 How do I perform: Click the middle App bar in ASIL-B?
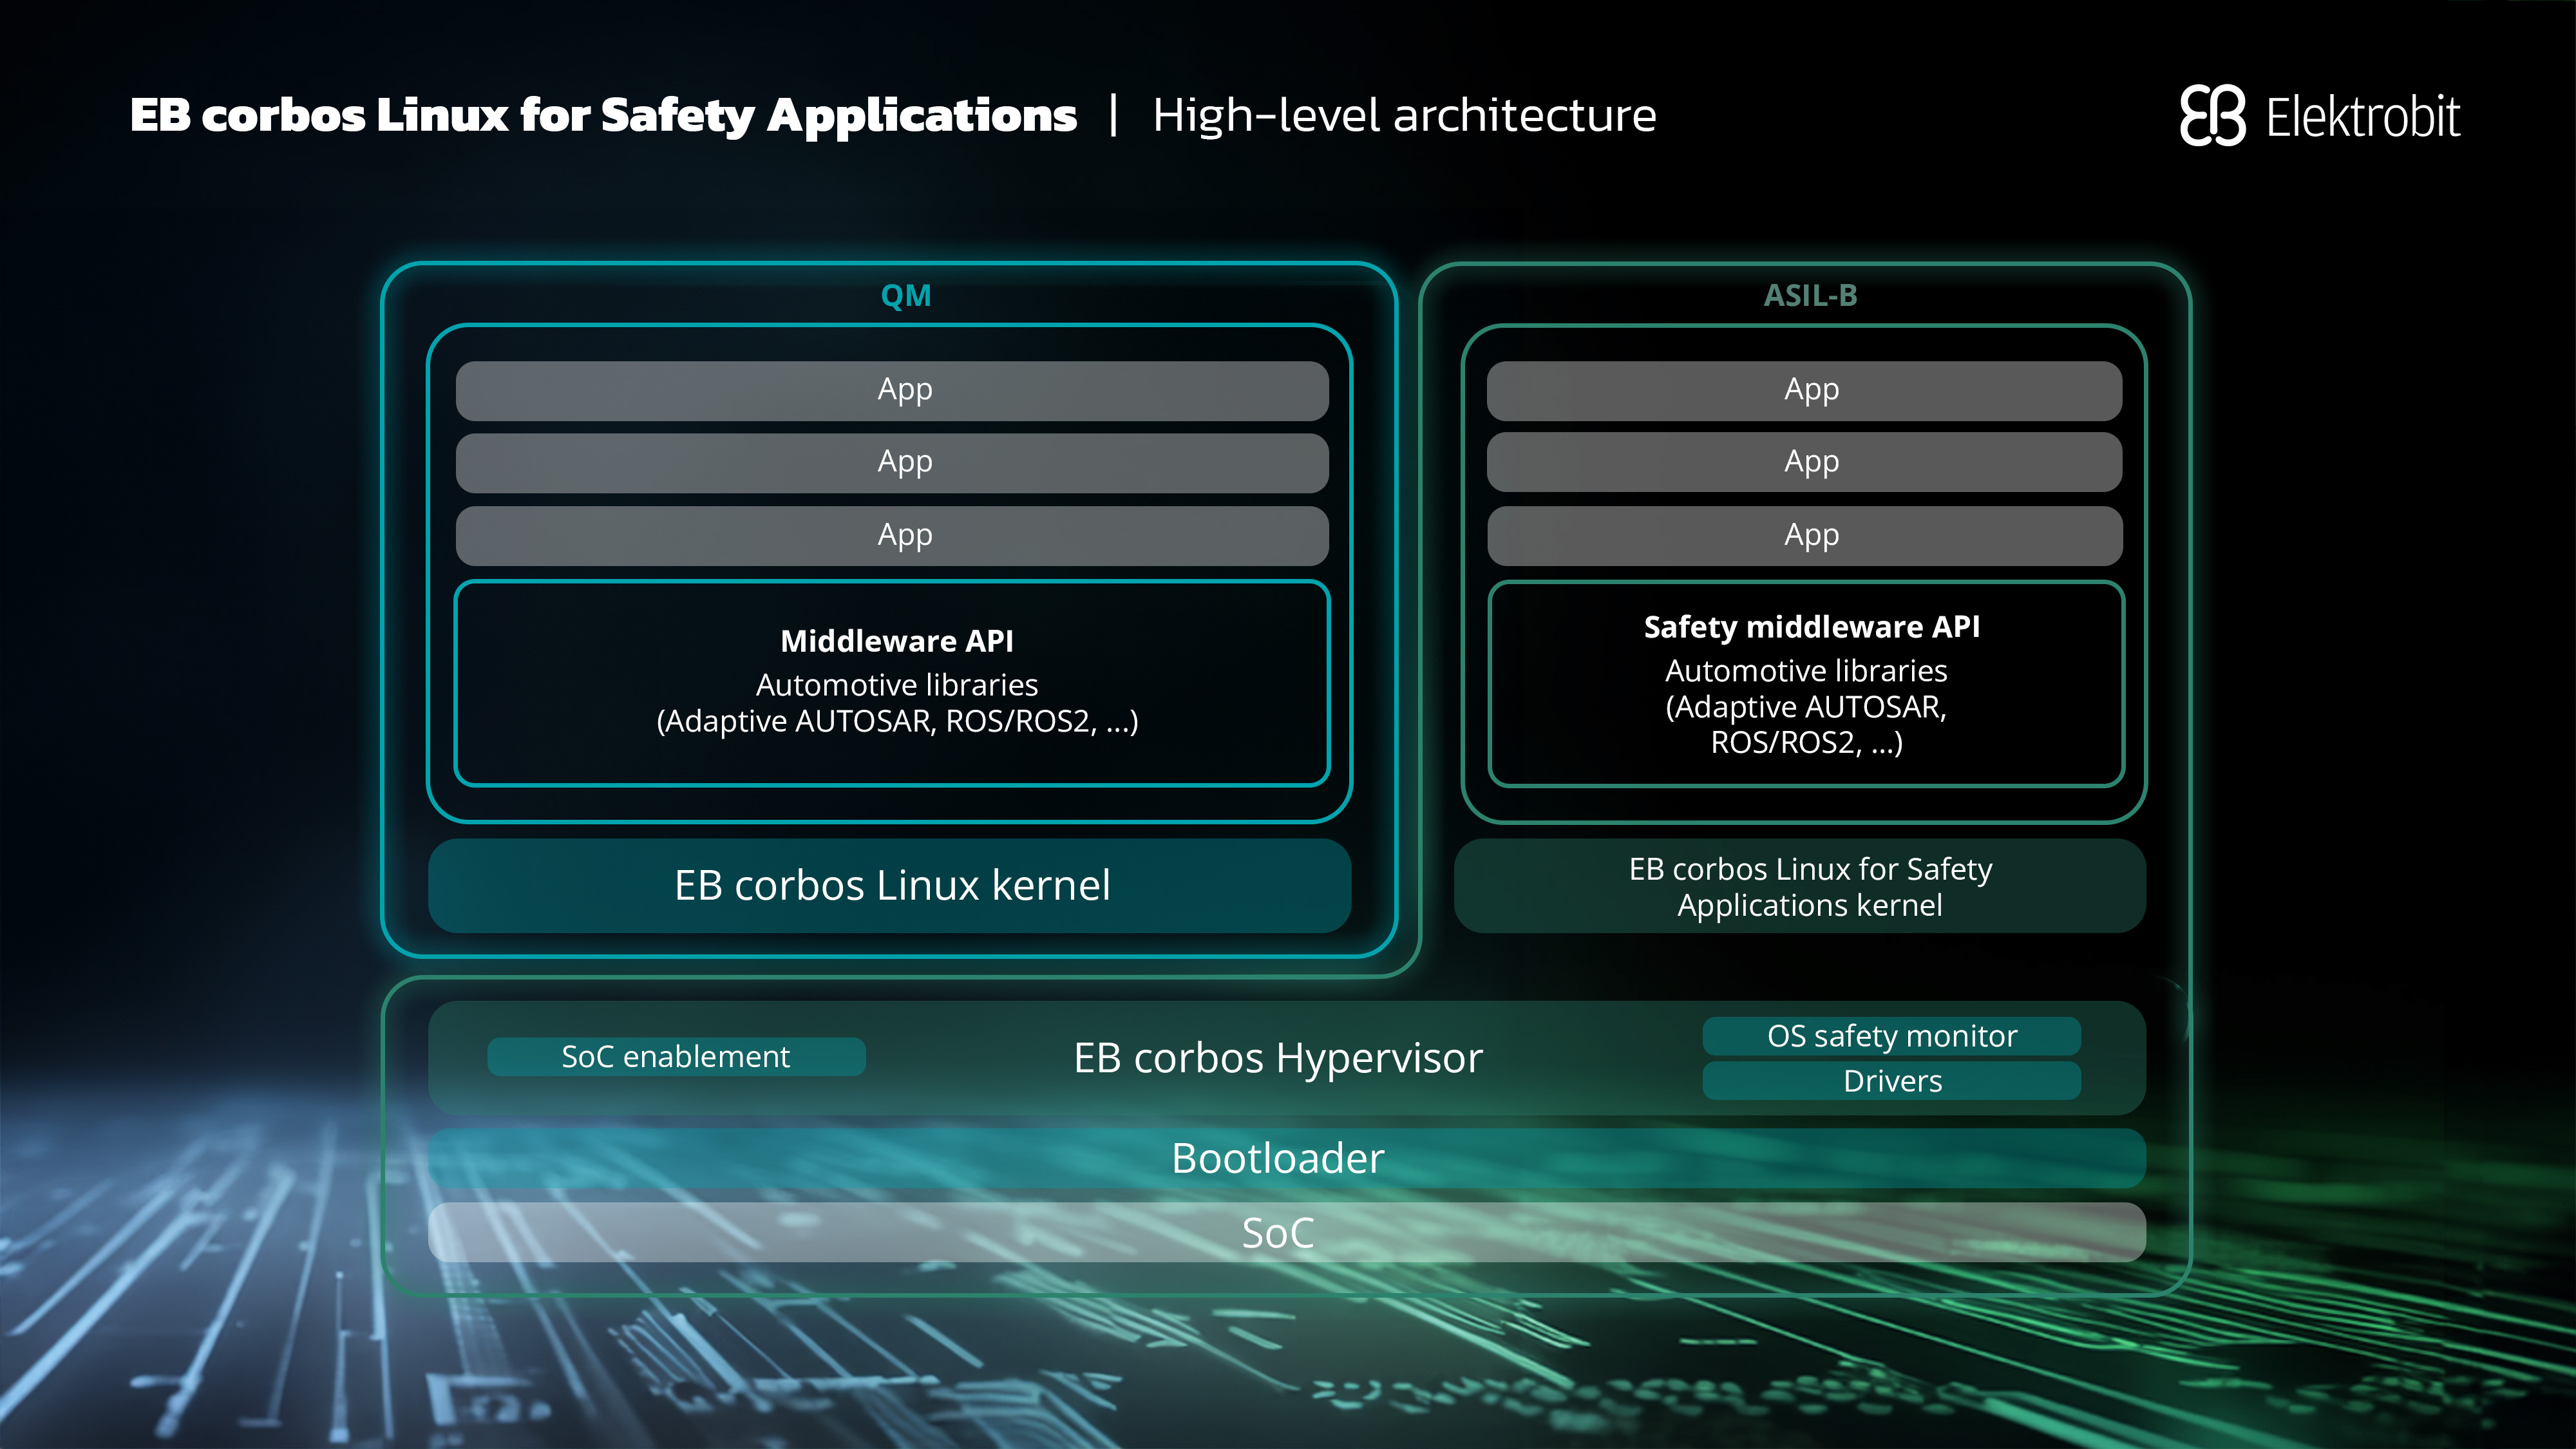(1804, 462)
